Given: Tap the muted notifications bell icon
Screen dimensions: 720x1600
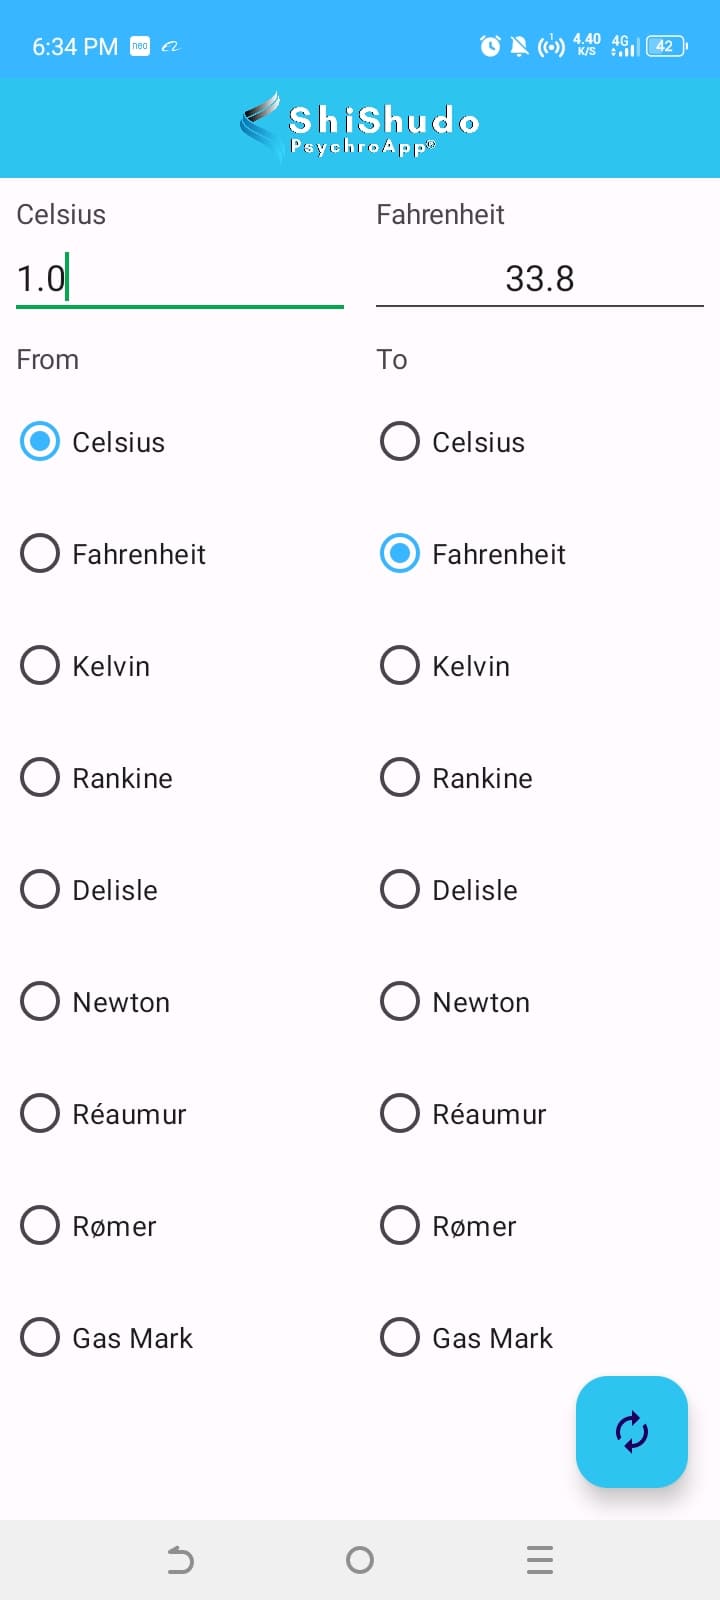Looking at the screenshot, I should [519, 46].
